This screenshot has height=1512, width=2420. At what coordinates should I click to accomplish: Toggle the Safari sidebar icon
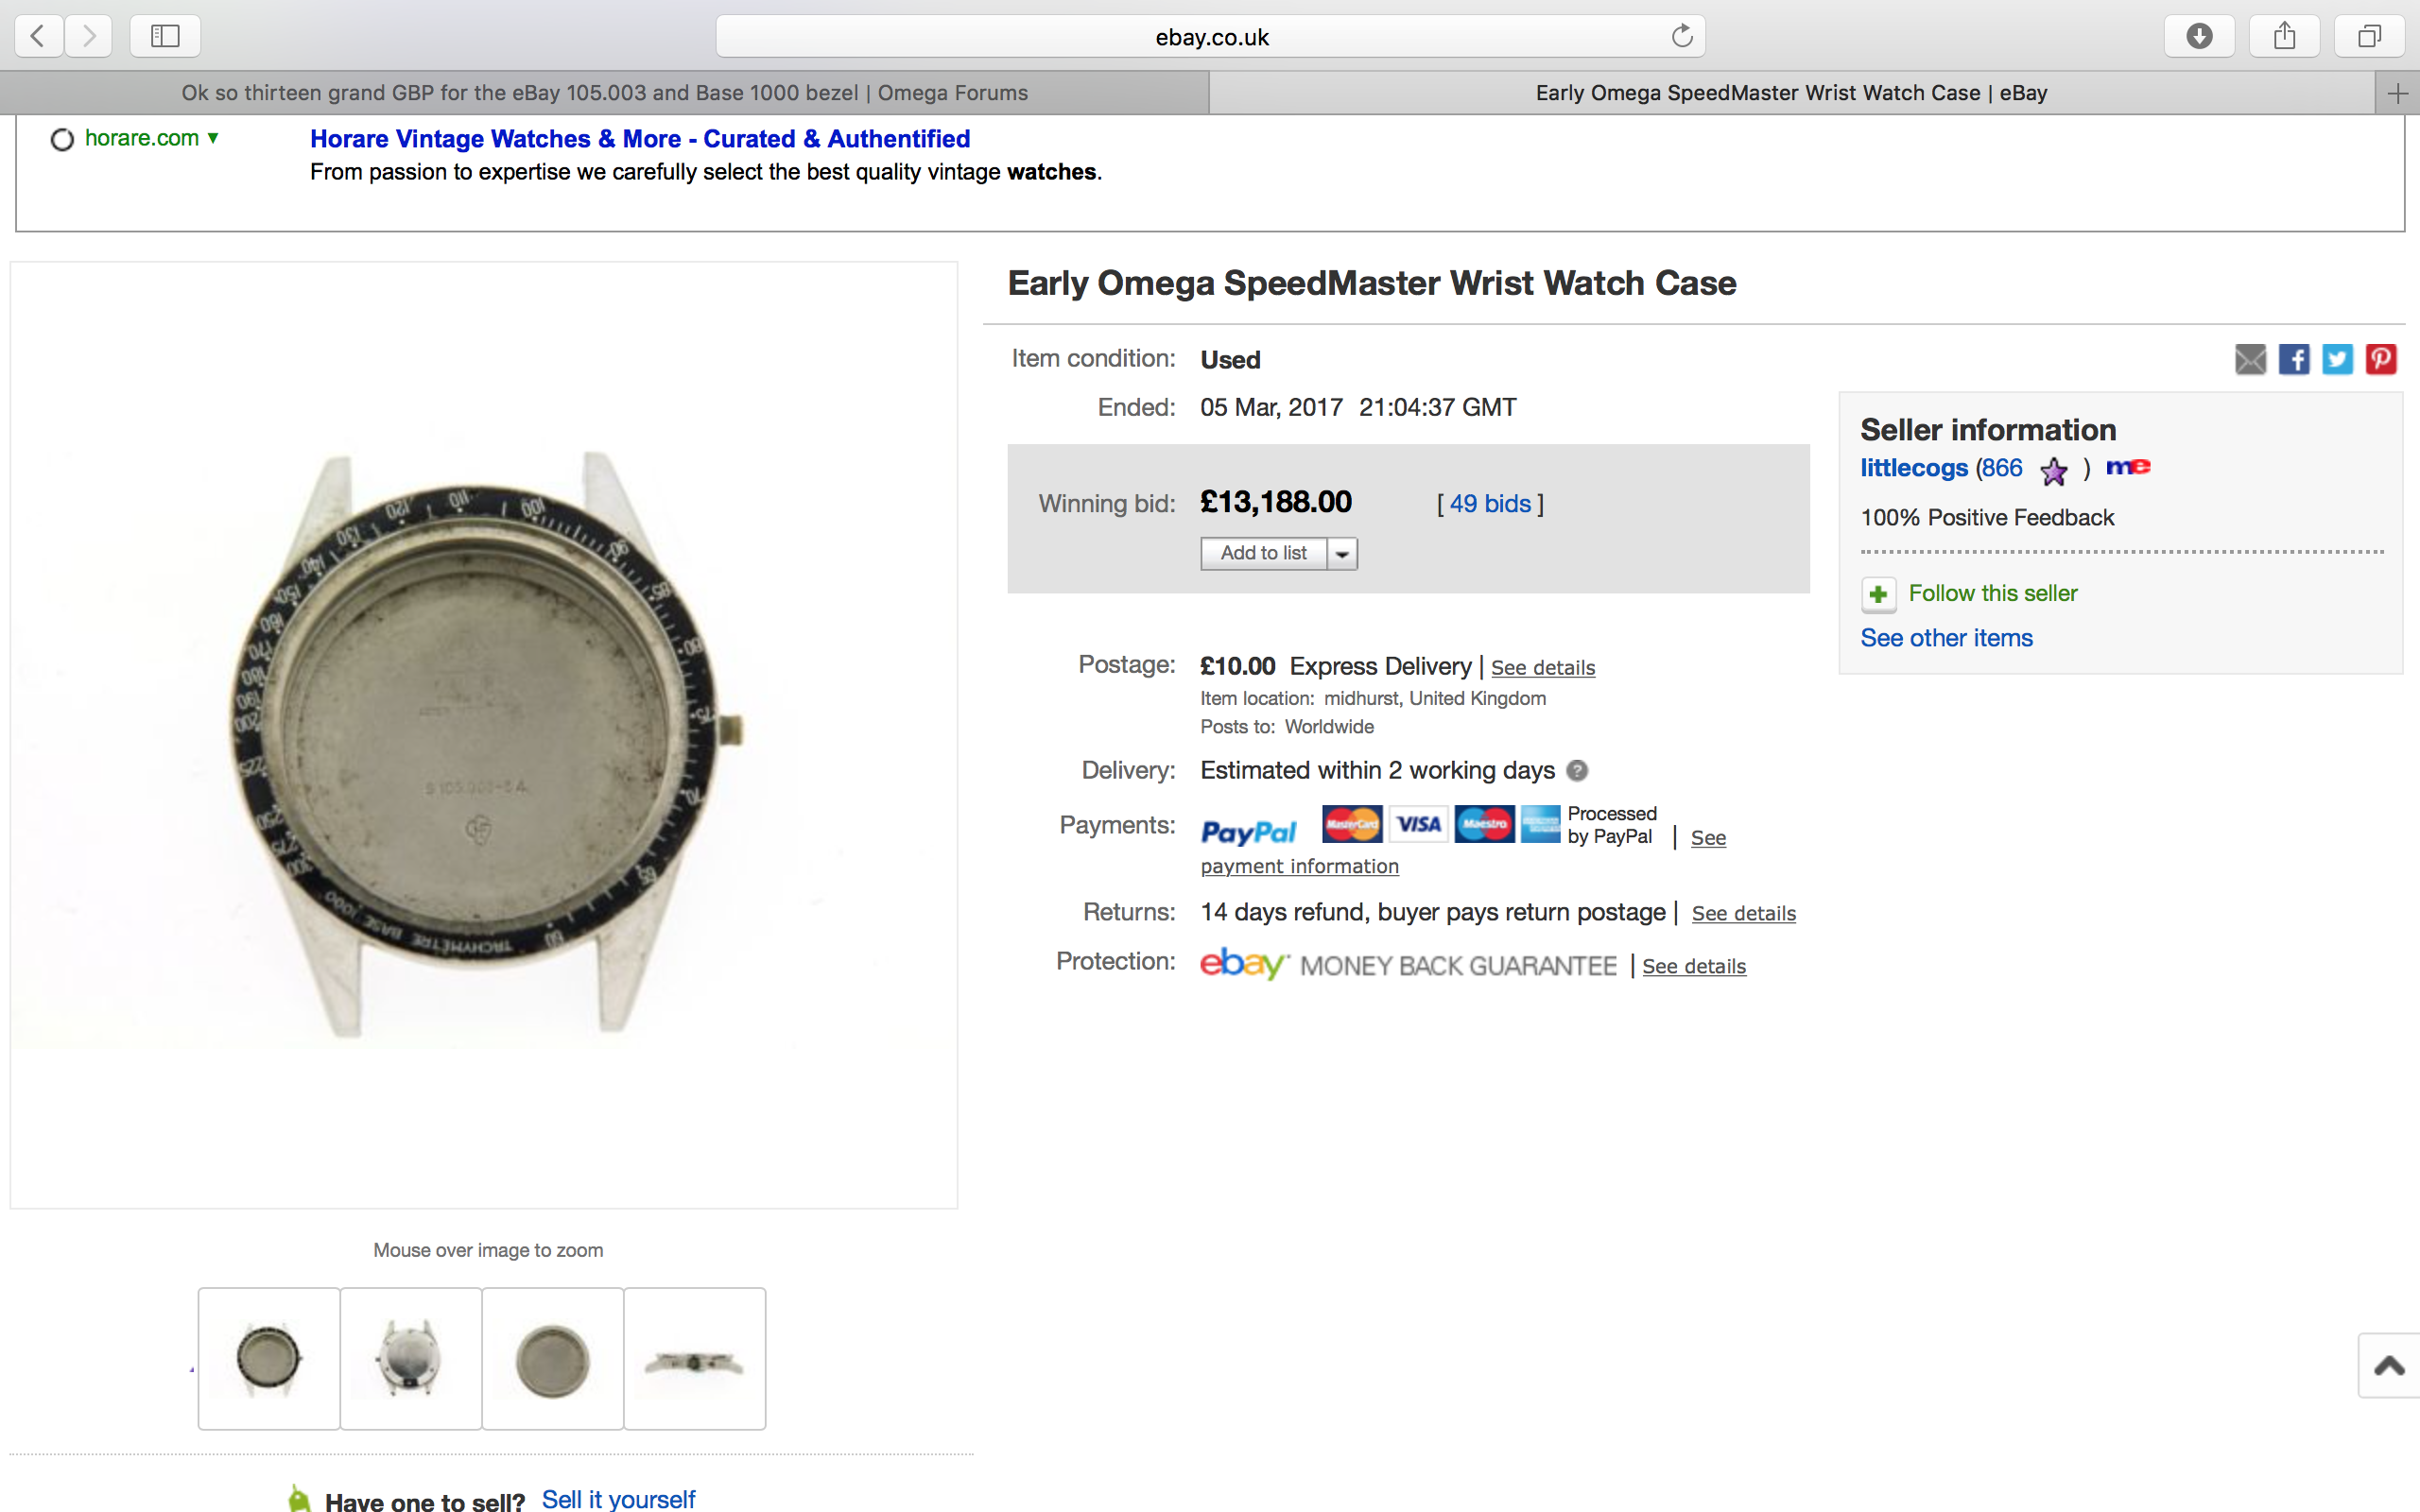(165, 37)
